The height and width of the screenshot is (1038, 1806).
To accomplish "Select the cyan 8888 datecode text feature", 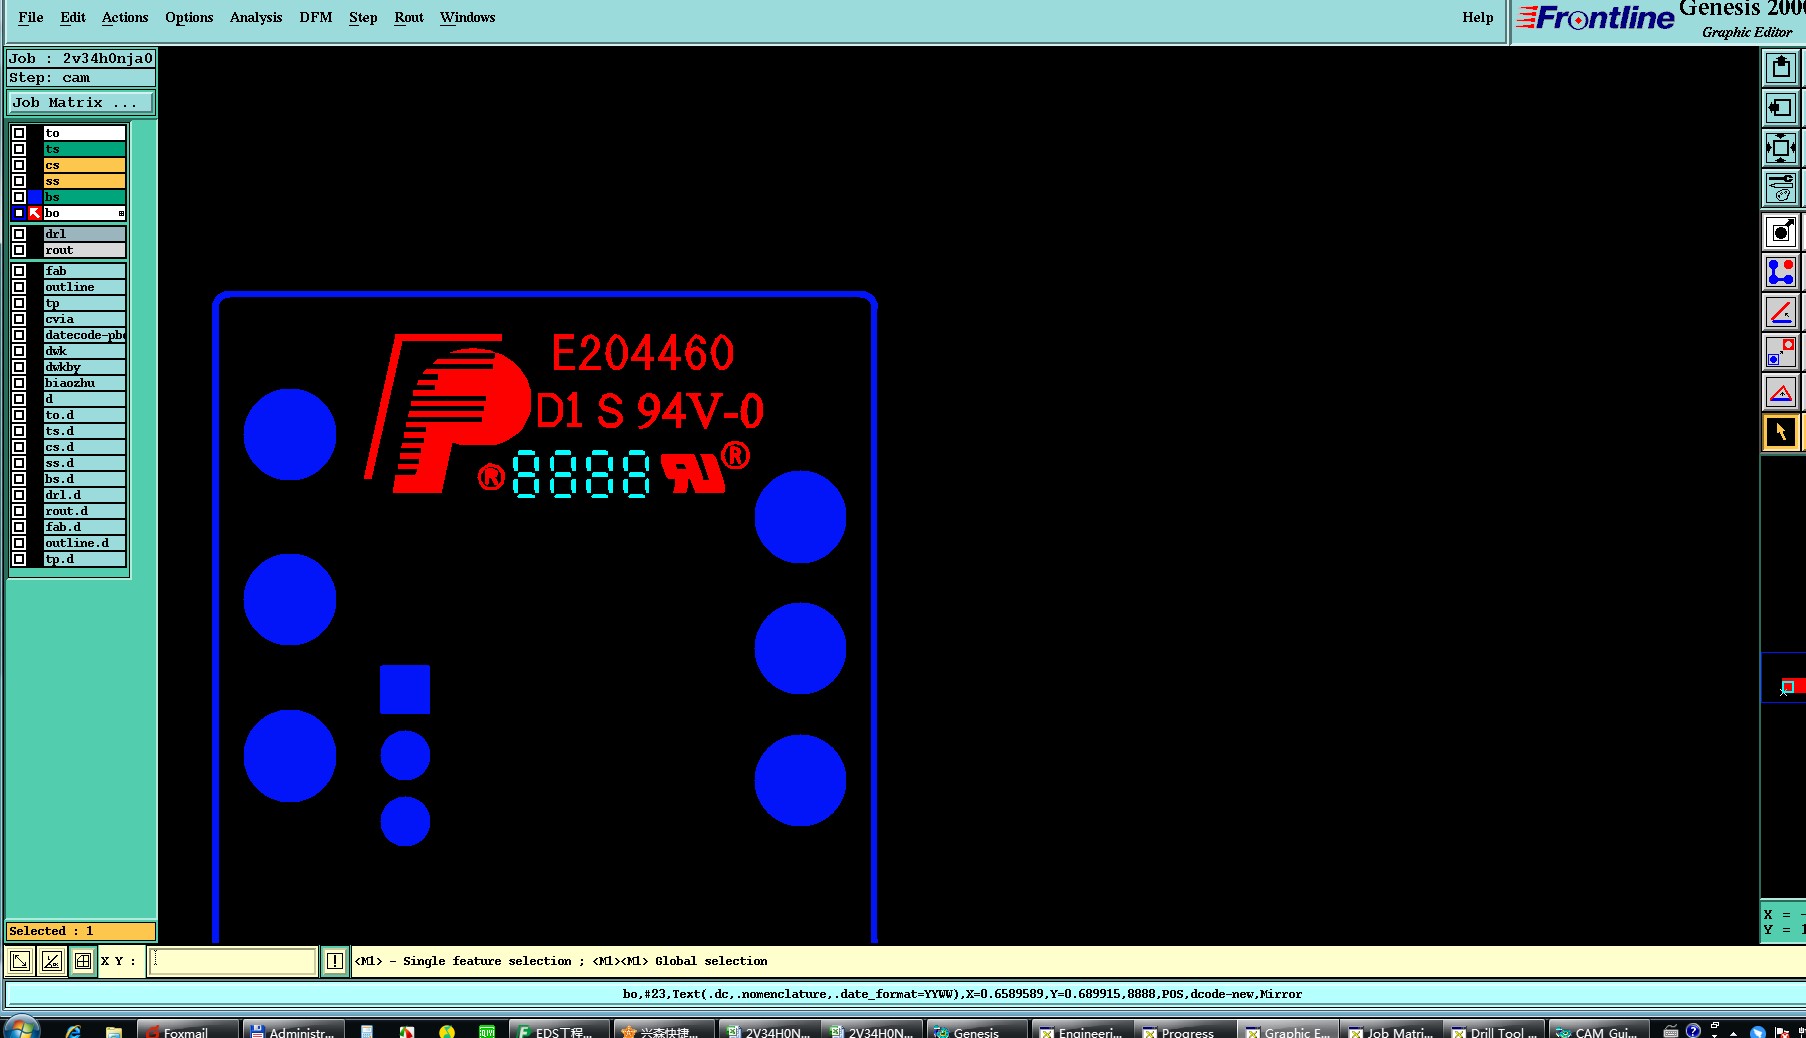I will click(581, 473).
